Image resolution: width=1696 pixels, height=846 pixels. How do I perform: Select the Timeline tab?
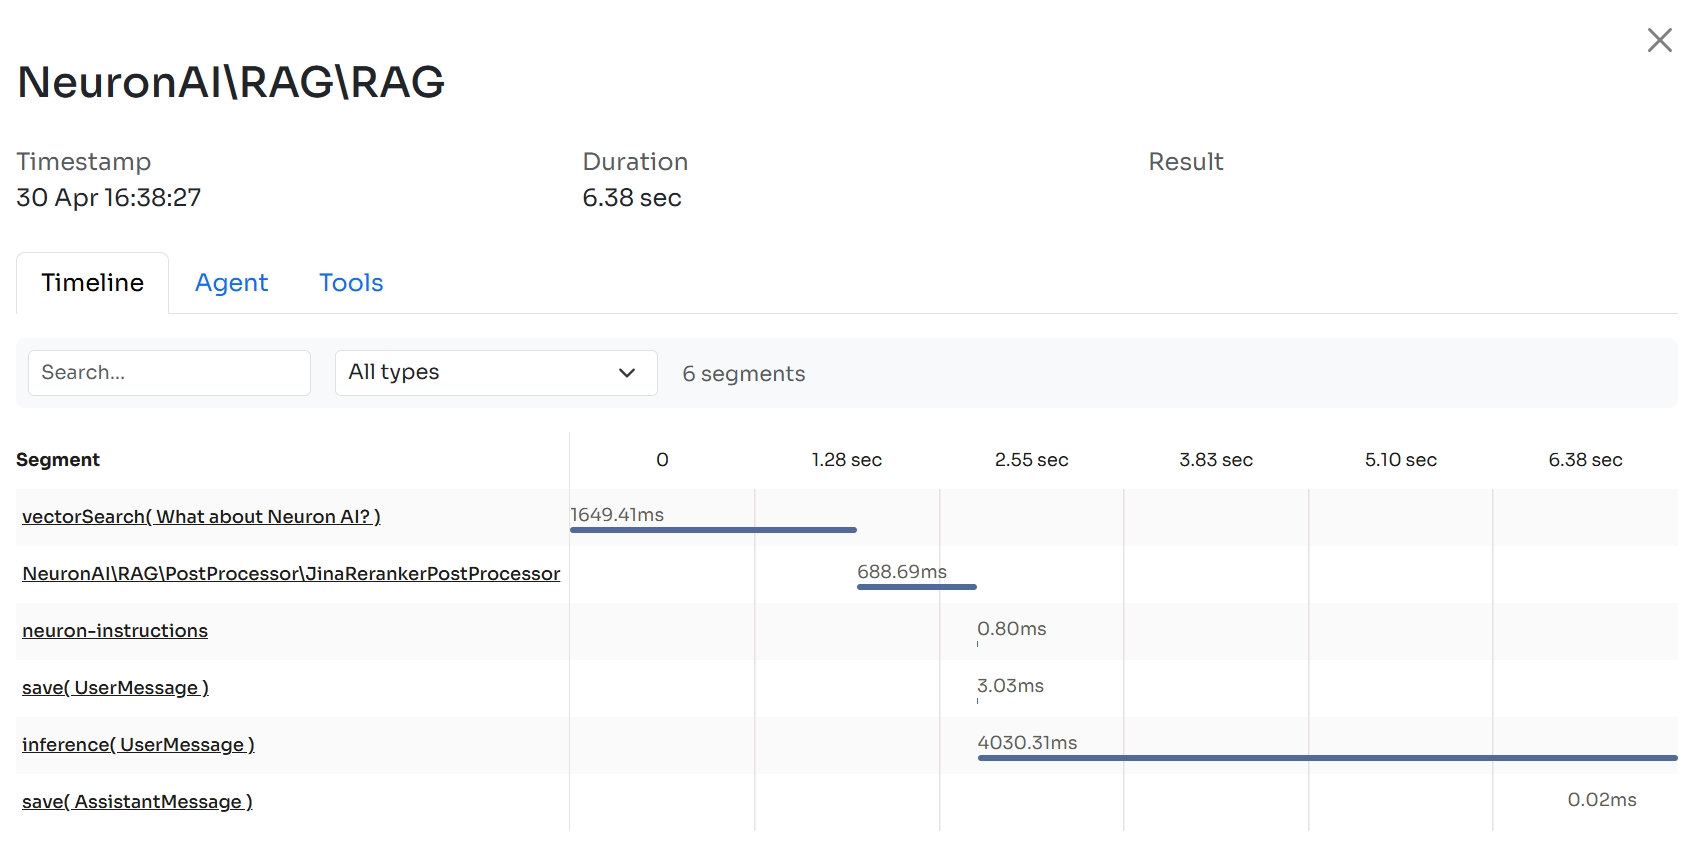(x=92, y=283)
